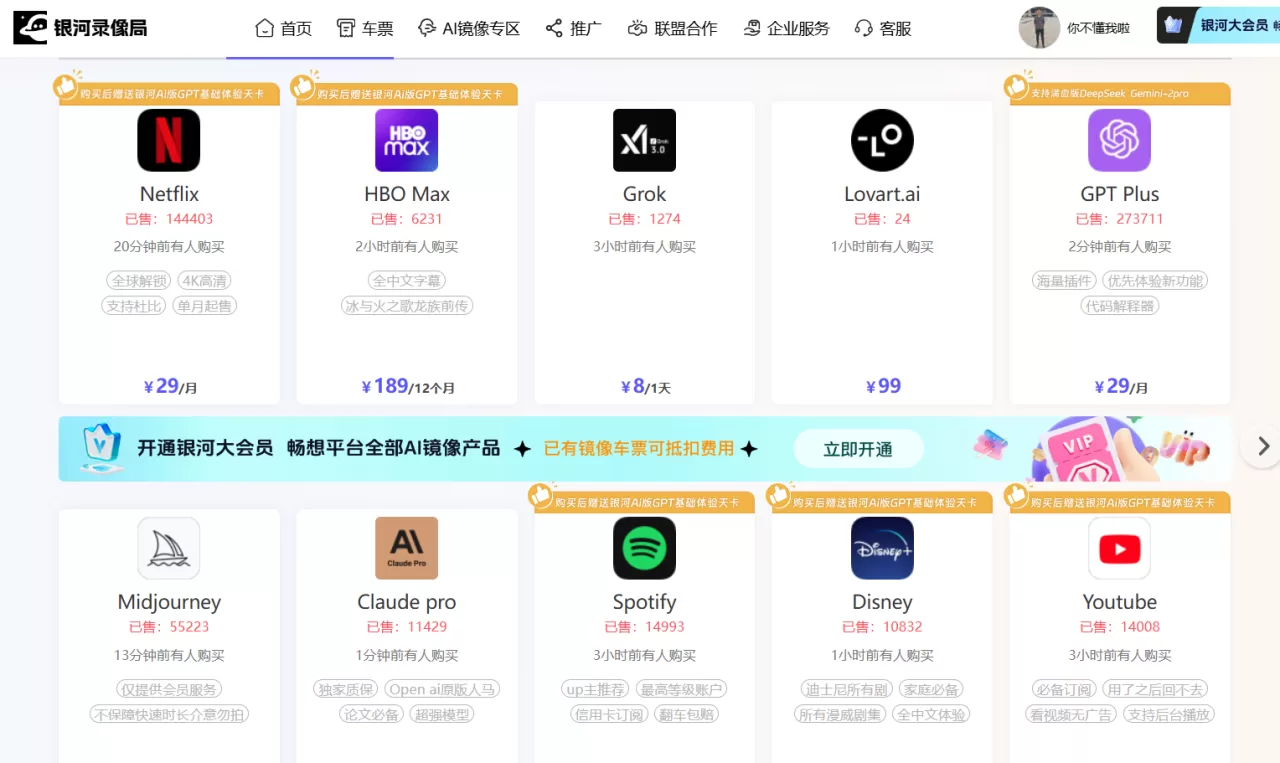Click the 看视频无广告 tag
This screenshot has width=1280, height=763.
click(1071, 714)
